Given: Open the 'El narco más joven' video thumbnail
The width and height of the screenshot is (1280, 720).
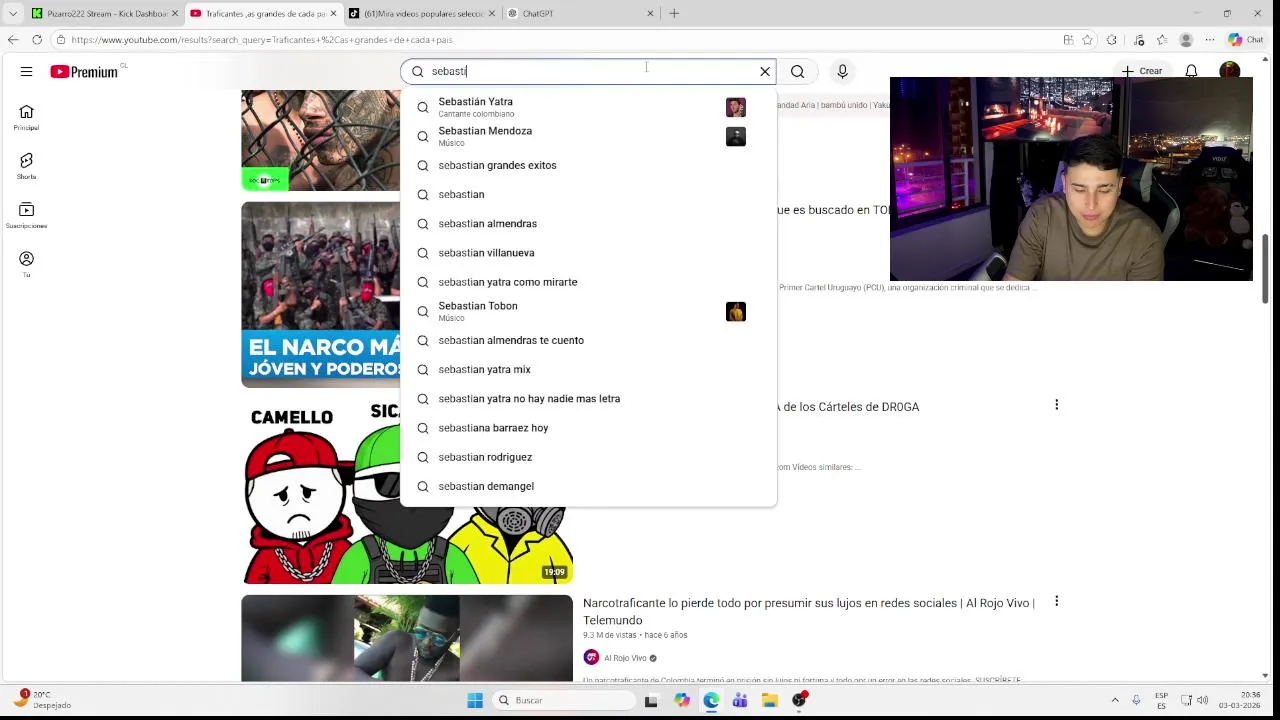Looking at the screenshot, I should click(320, 294).
